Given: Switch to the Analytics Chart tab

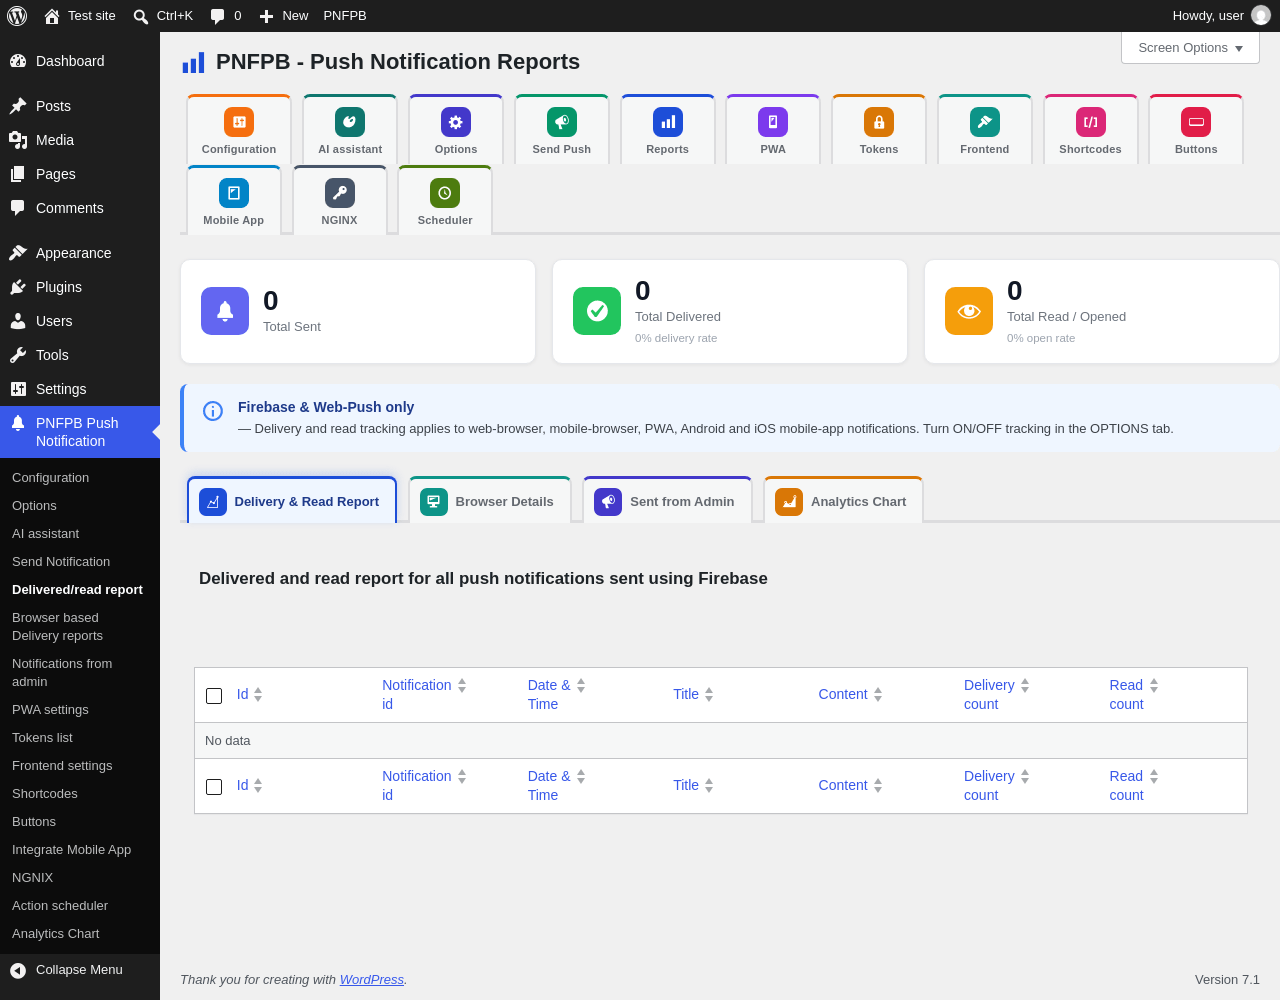Looking at the screenshot, I should (844, 501).
